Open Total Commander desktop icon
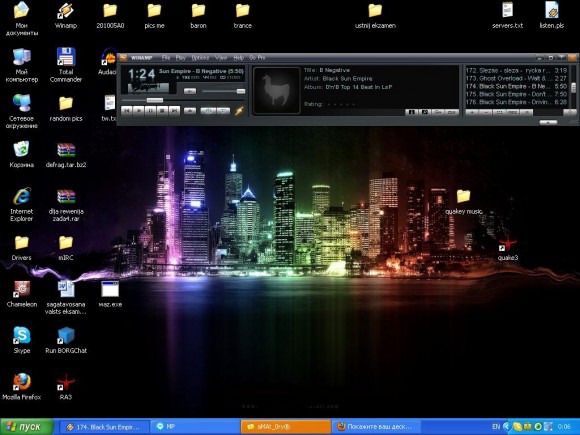580x435 pixels. point(66,65)
